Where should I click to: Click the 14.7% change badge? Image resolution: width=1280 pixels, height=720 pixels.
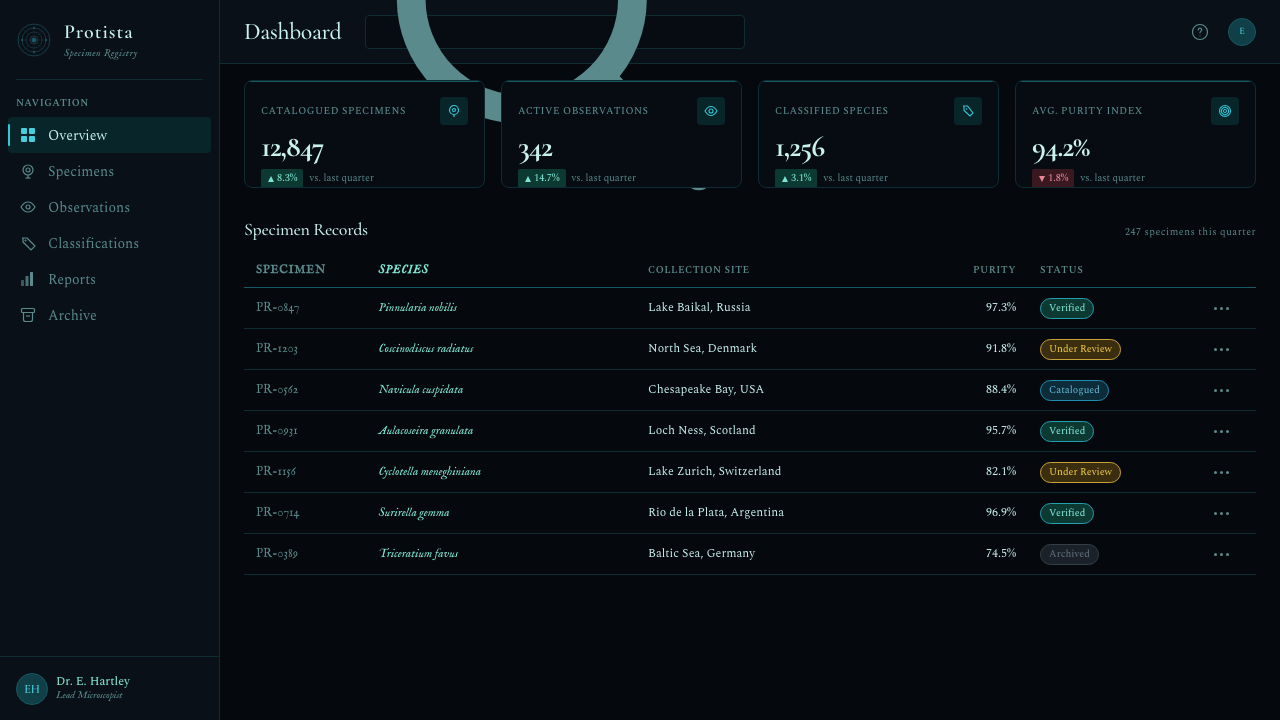point(542,178)
